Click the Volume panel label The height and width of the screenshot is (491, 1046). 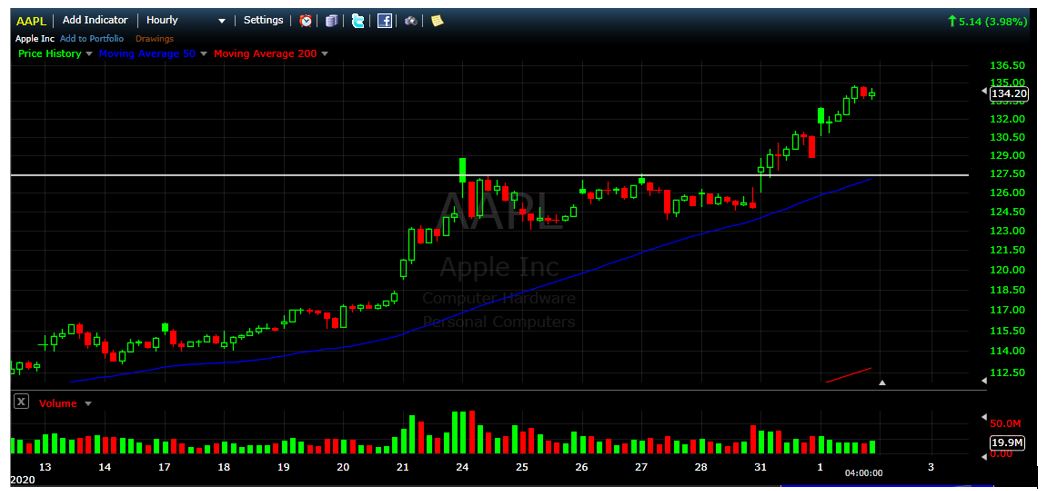(x=58, y=404)
